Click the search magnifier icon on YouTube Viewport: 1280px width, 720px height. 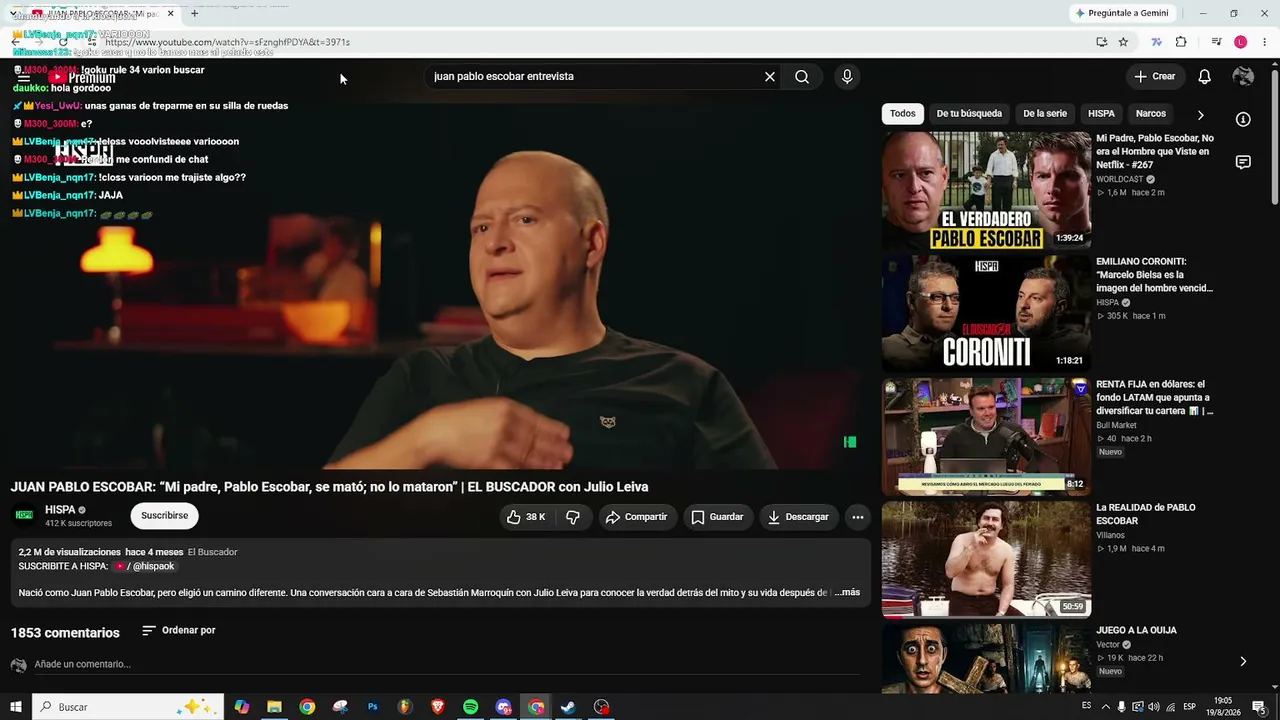(802, 77)
